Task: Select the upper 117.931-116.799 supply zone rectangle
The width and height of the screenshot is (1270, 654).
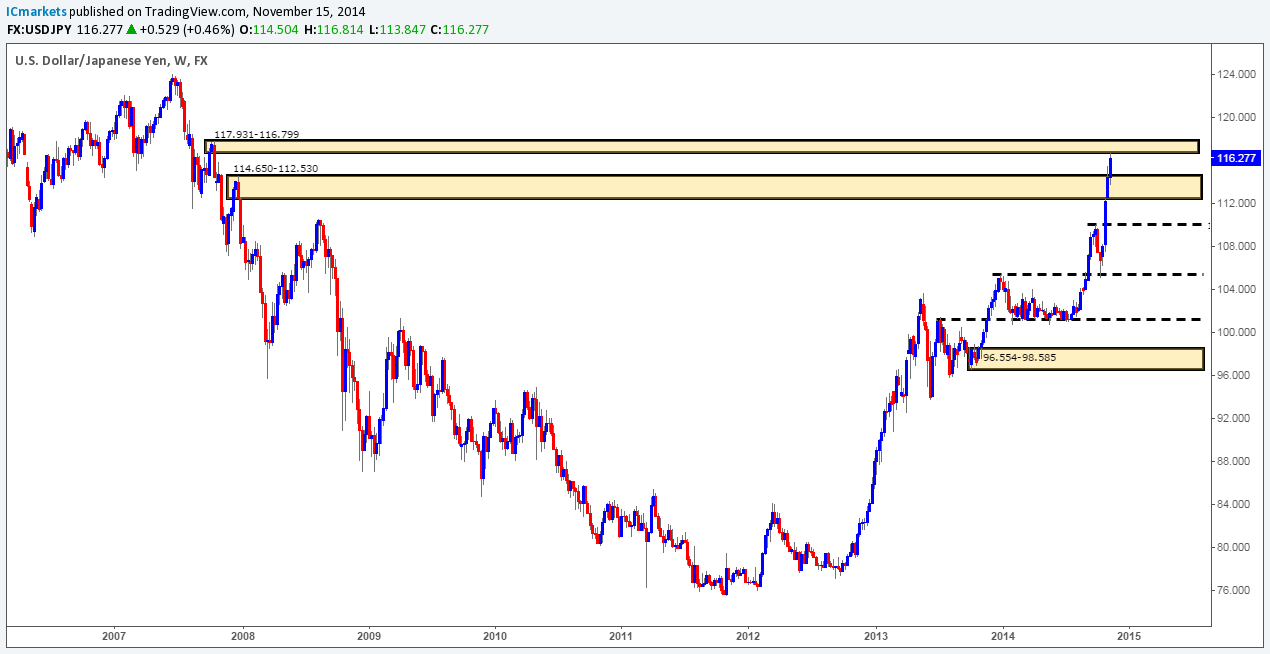Action: pyautogui.click(x=702, y=147)
